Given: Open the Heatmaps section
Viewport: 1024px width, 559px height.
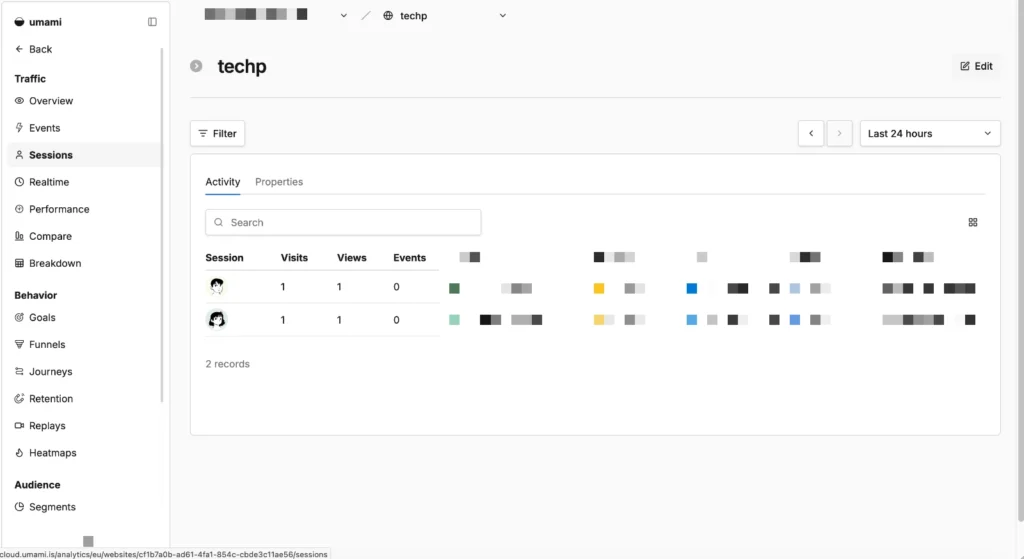Looking at the screenshot, I should [x=52, y=453].
